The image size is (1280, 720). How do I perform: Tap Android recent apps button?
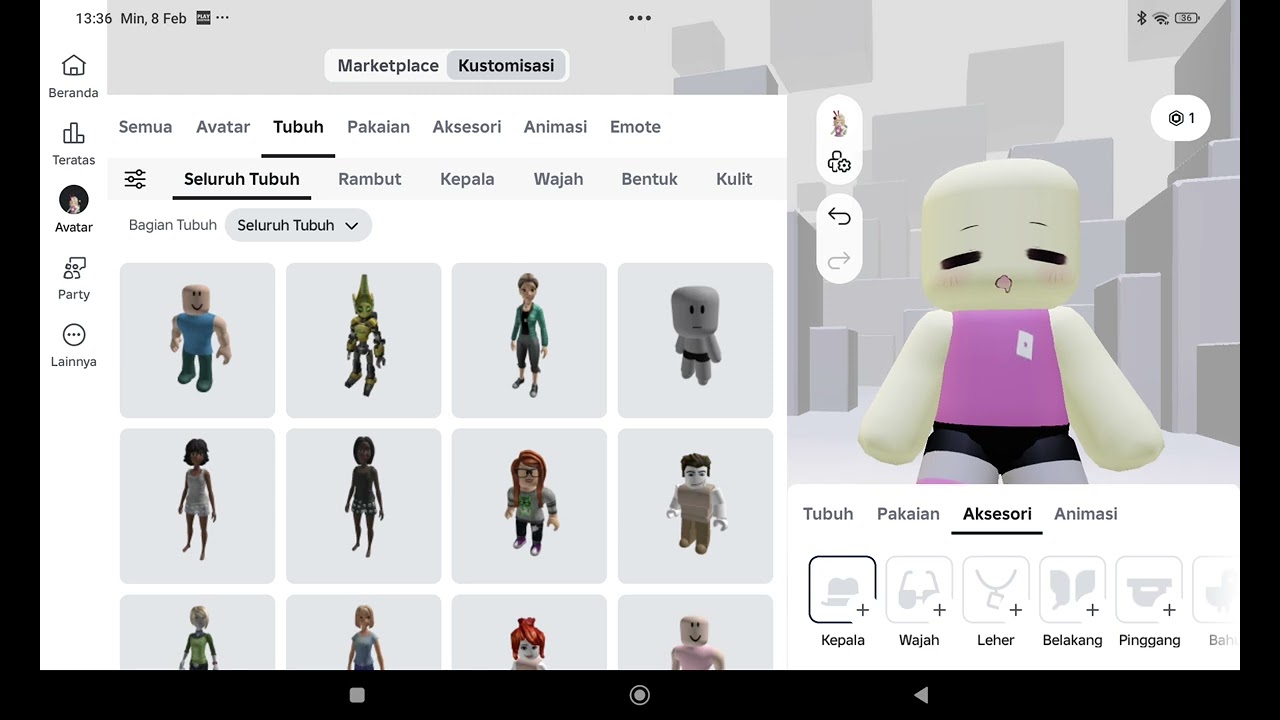pyautogui.click(x=357, y=695)
